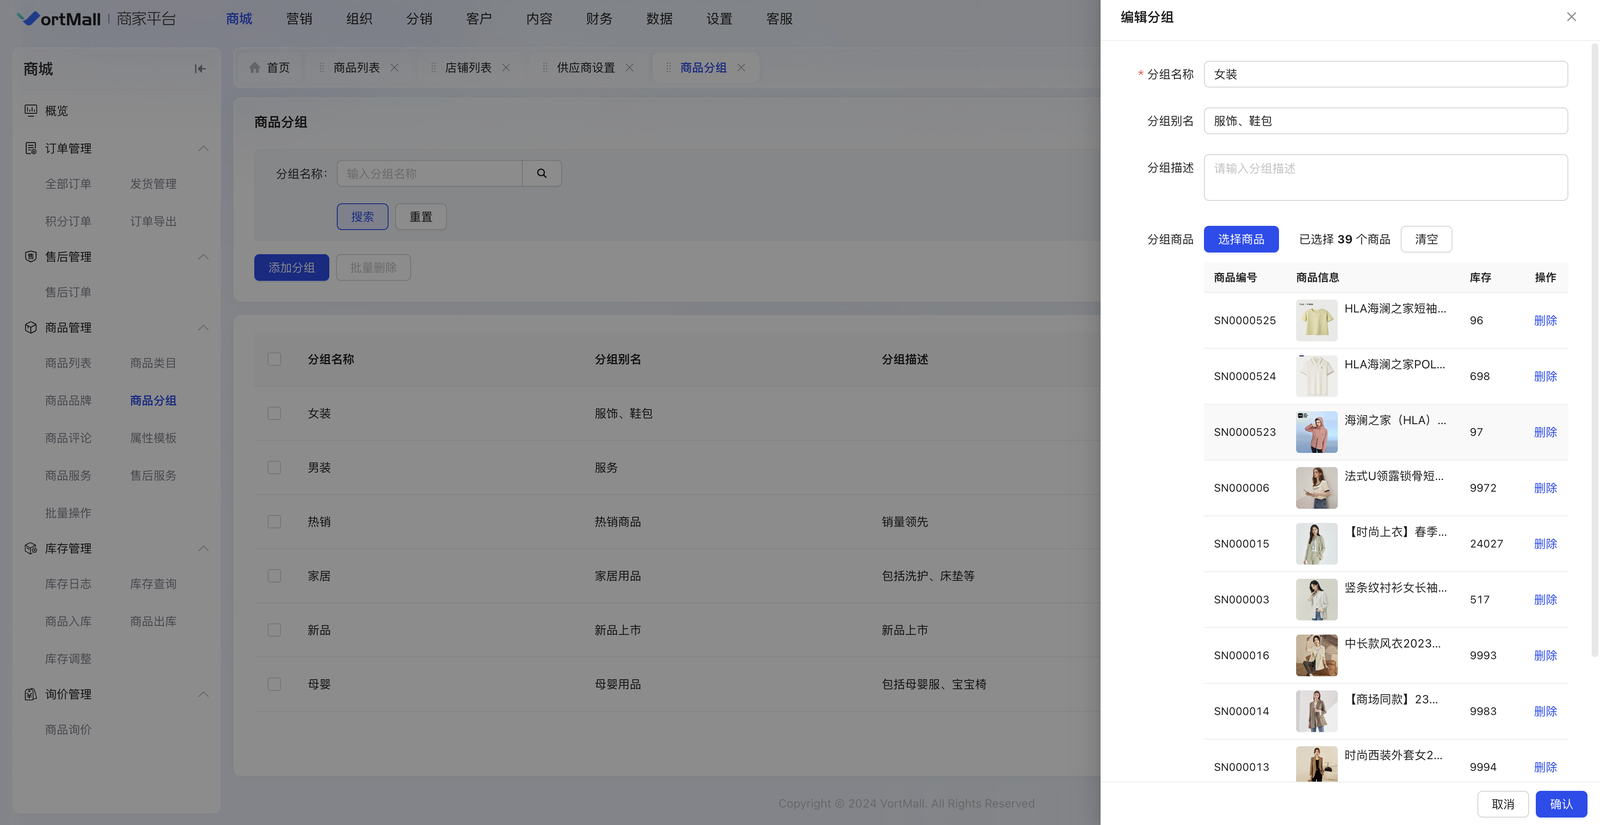The width and height of the screenshot is (1600, 825).
Task: Close the 编辑分组 drawer panel
Action: pos(1571,17)
